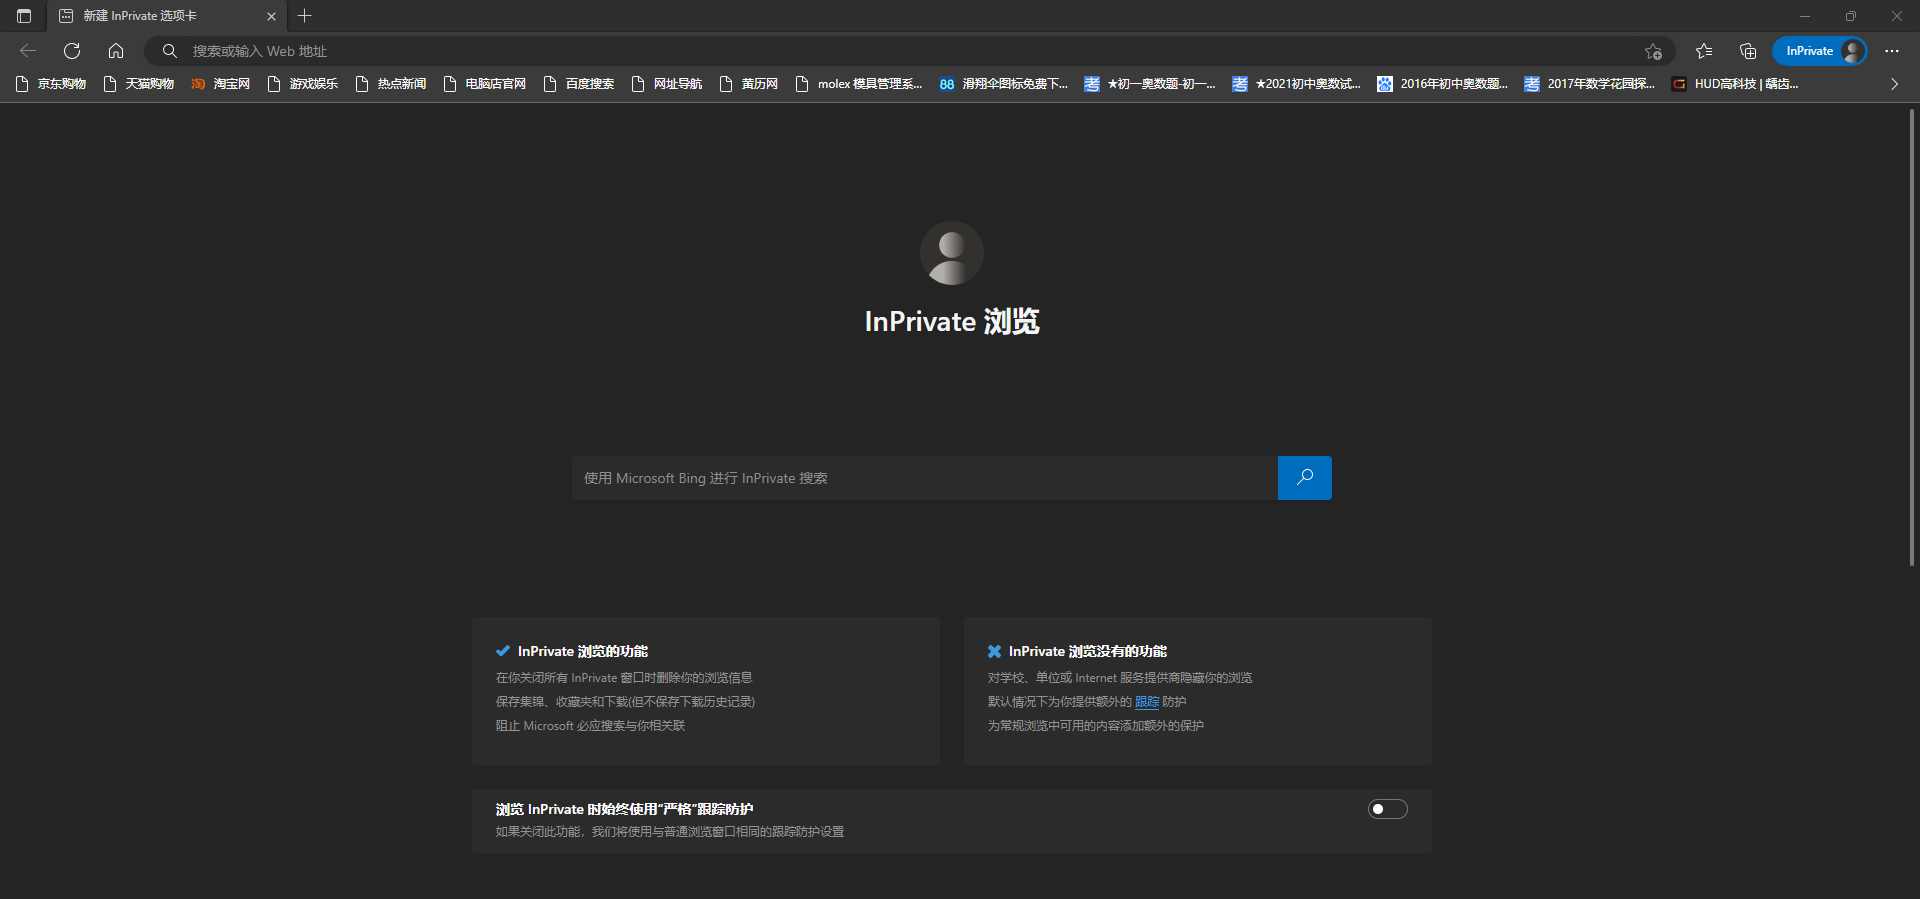The image size is (1920, 899).
Task: Open a new tab with plus button
Action: pos(305,16)
